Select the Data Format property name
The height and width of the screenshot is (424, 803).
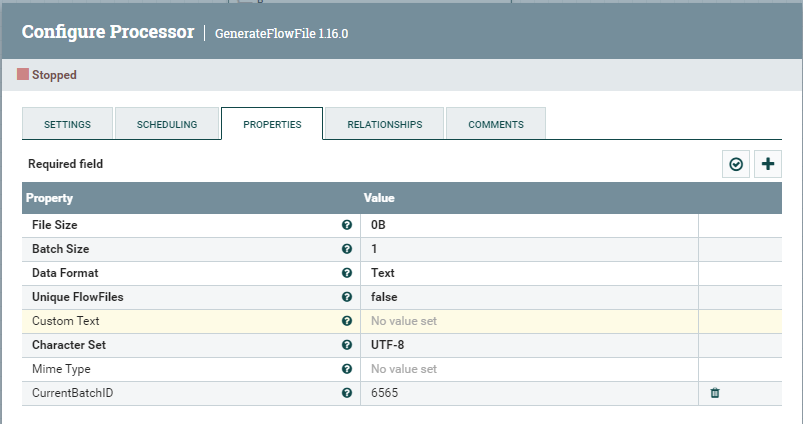[65, 273]
